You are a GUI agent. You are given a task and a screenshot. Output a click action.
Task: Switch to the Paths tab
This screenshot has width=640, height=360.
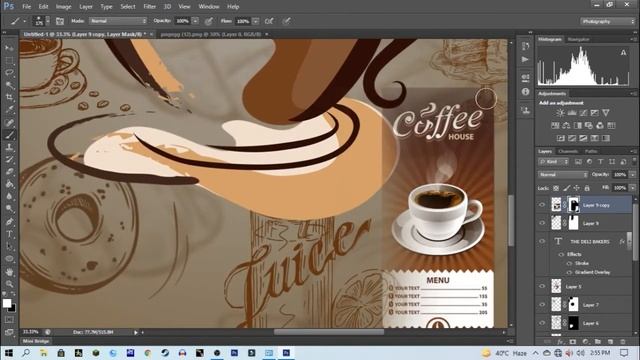coord(591,151)
